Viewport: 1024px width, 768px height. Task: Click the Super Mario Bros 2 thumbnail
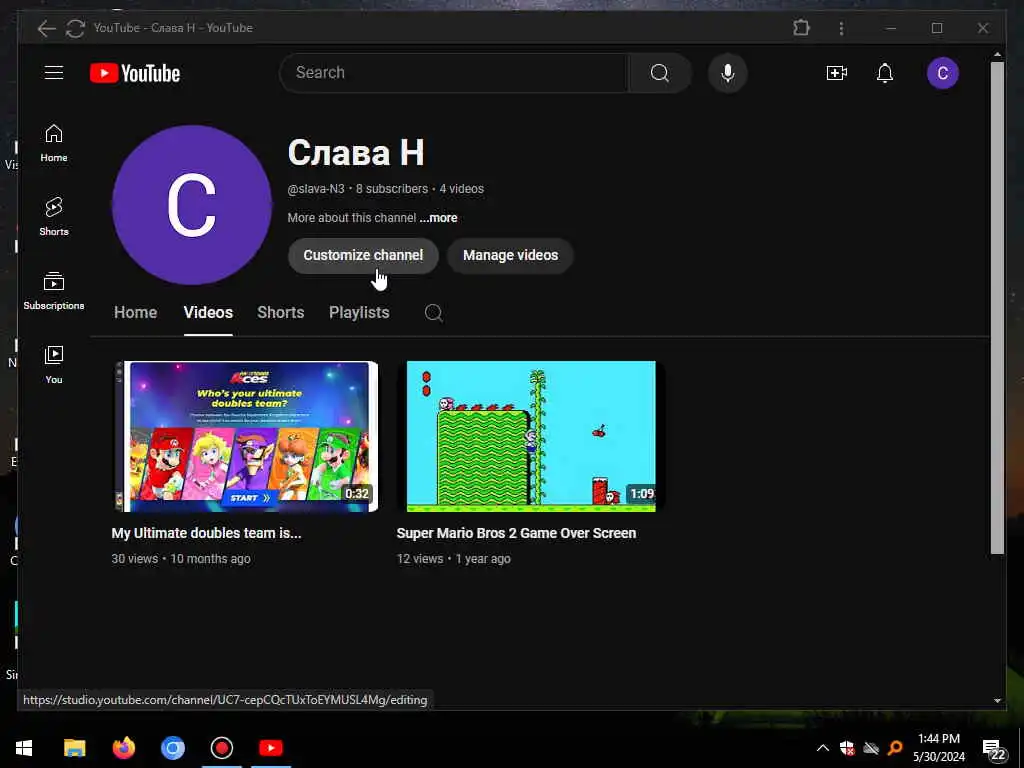[x=530, y=436]
